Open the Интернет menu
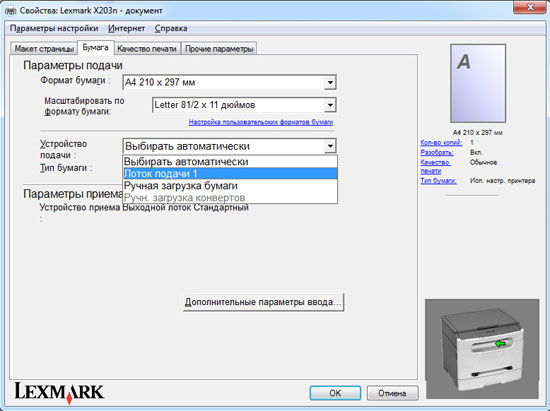The height and width of the screenshot is (411, 550). [126, 28]
